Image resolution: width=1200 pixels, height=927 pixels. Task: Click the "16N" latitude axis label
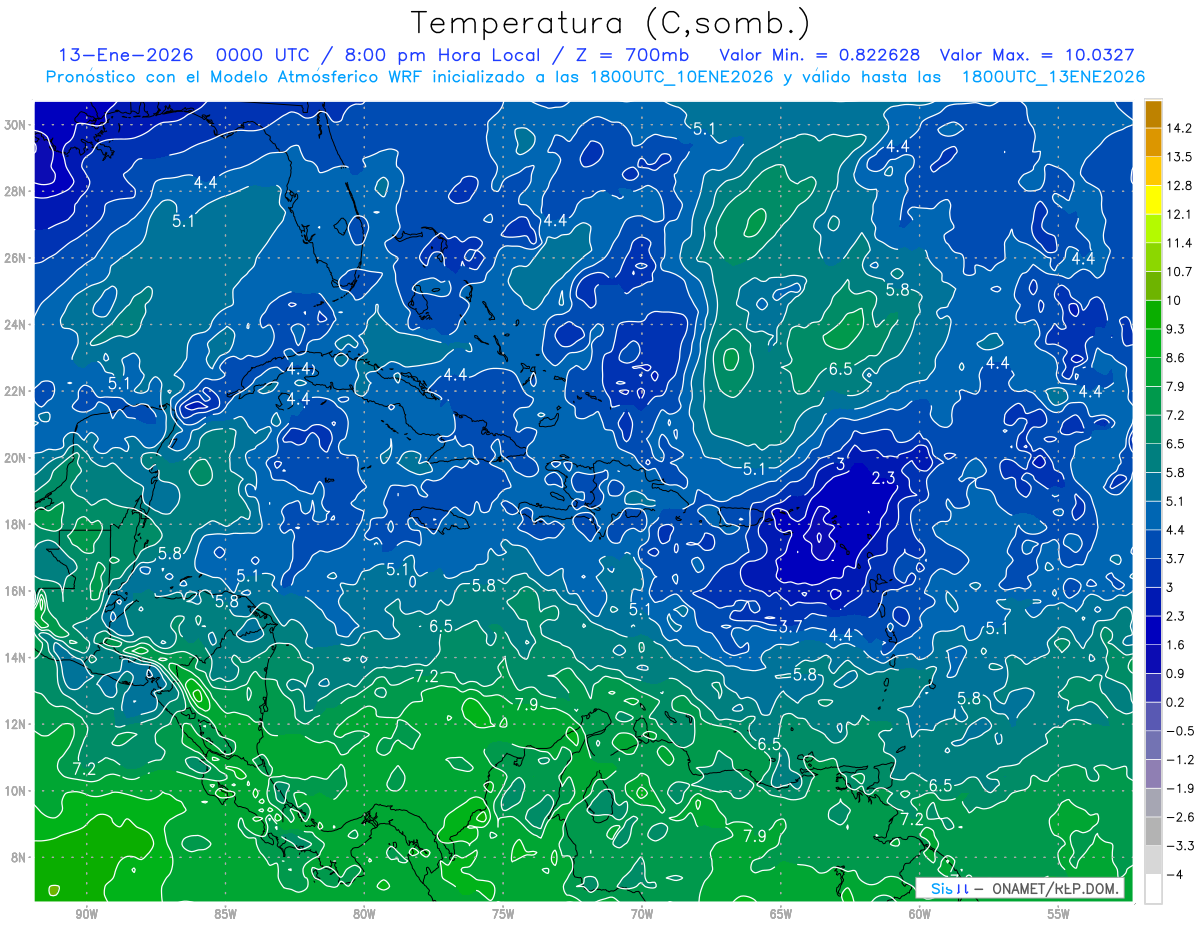click(17, 591)
